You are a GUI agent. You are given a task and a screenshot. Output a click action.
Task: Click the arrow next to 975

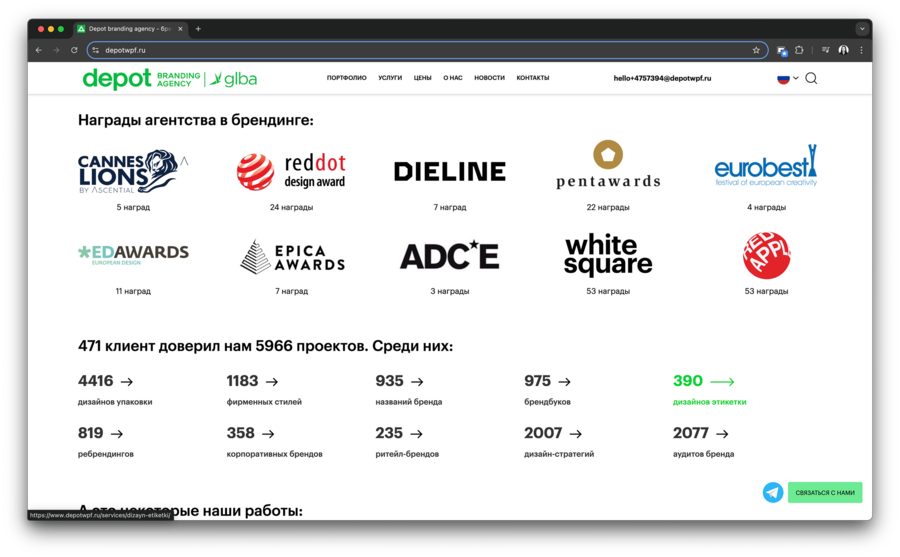click(x=565, y=382)
